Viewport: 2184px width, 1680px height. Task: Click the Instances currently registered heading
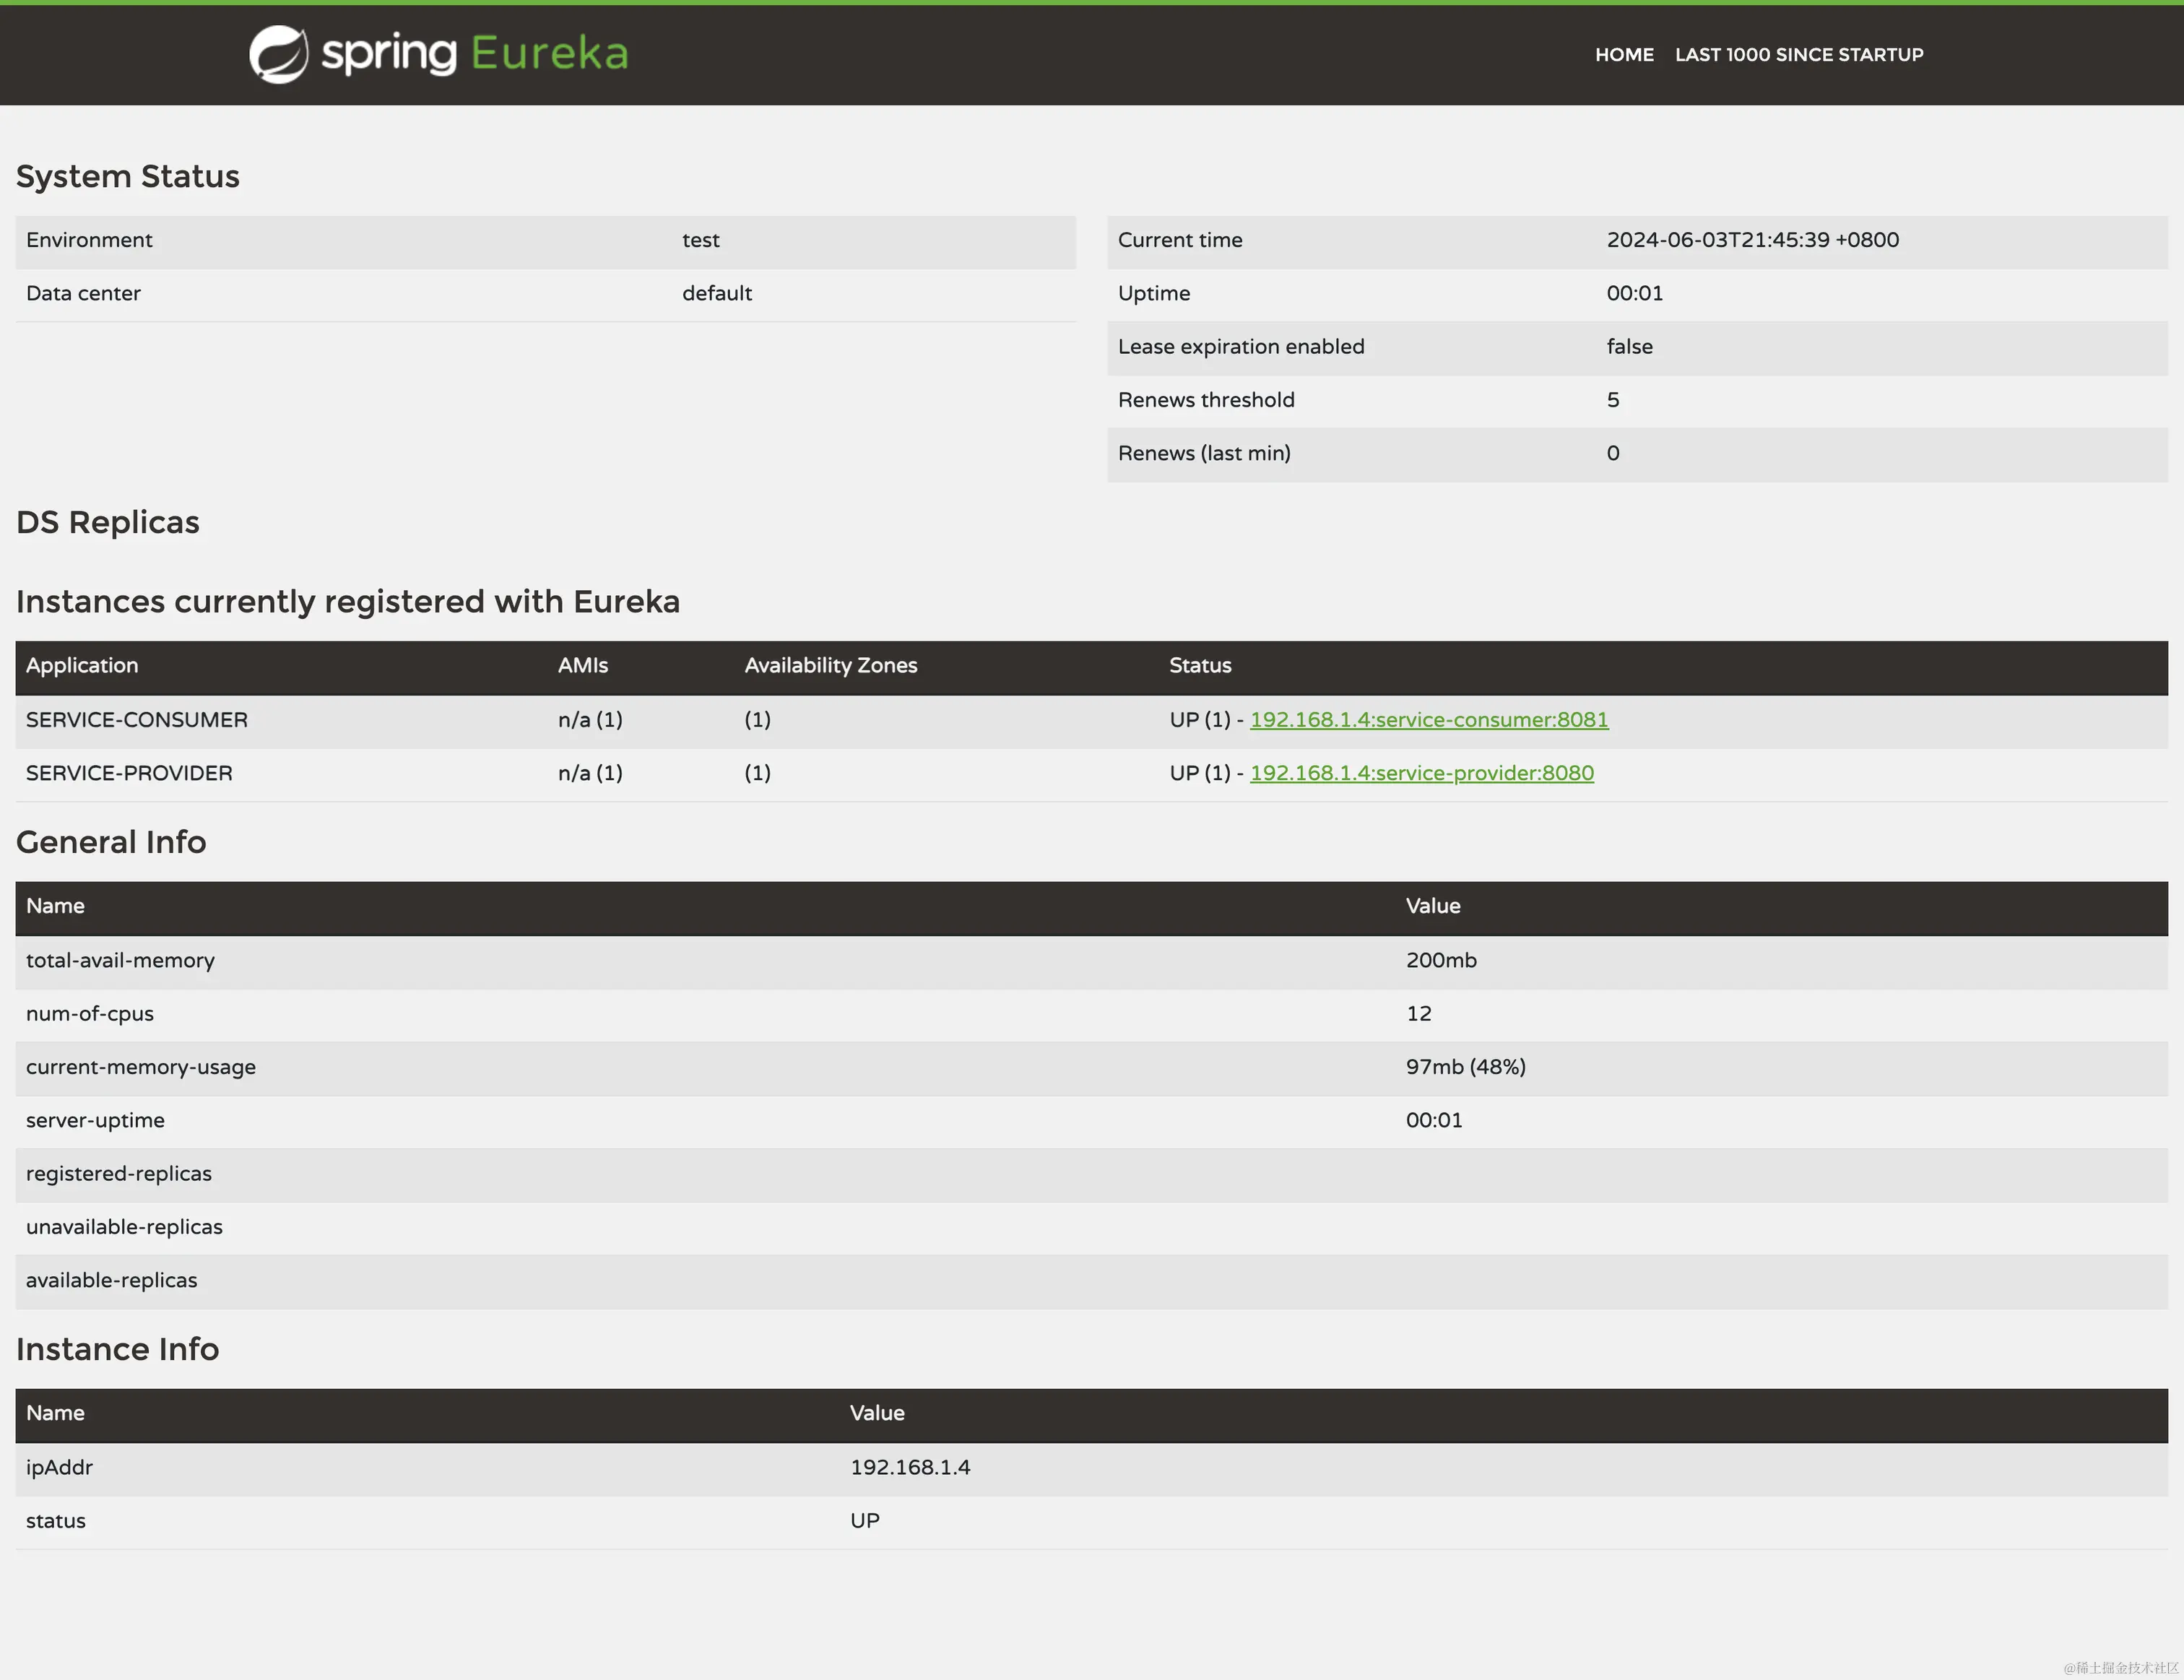(x=347, y=602)
